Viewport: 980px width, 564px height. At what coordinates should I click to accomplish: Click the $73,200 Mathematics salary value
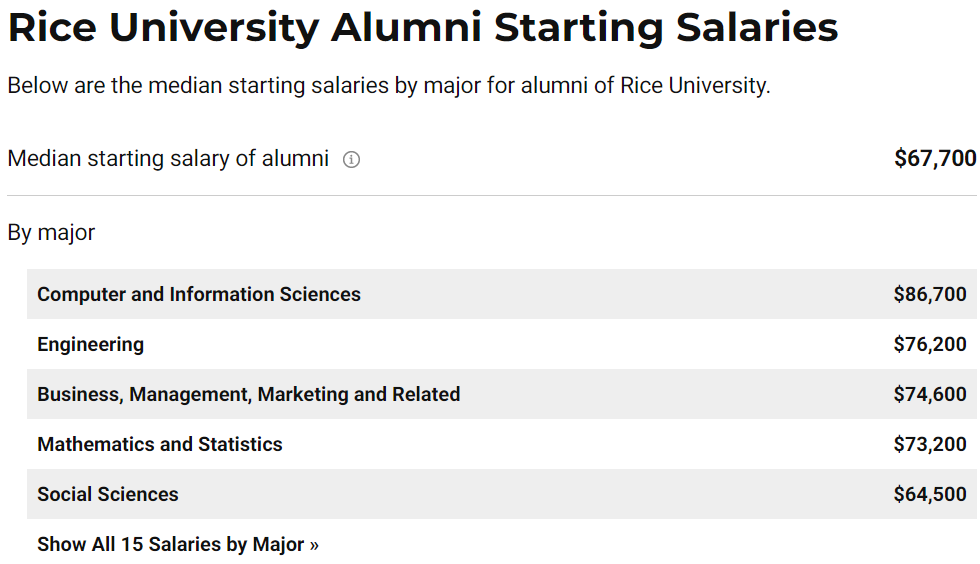[930, 444]
